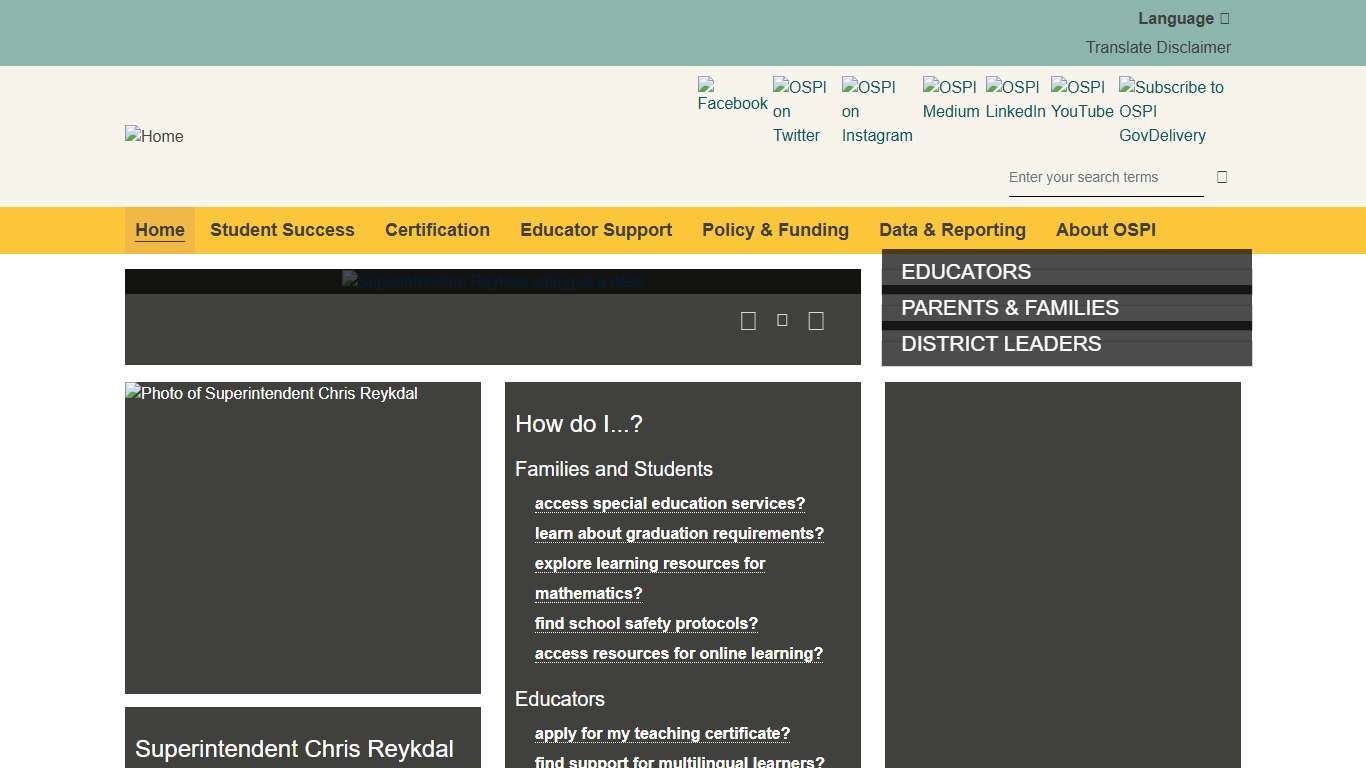
Task: Expand the Parents & Families panel
Action: tap(1066, 308)
